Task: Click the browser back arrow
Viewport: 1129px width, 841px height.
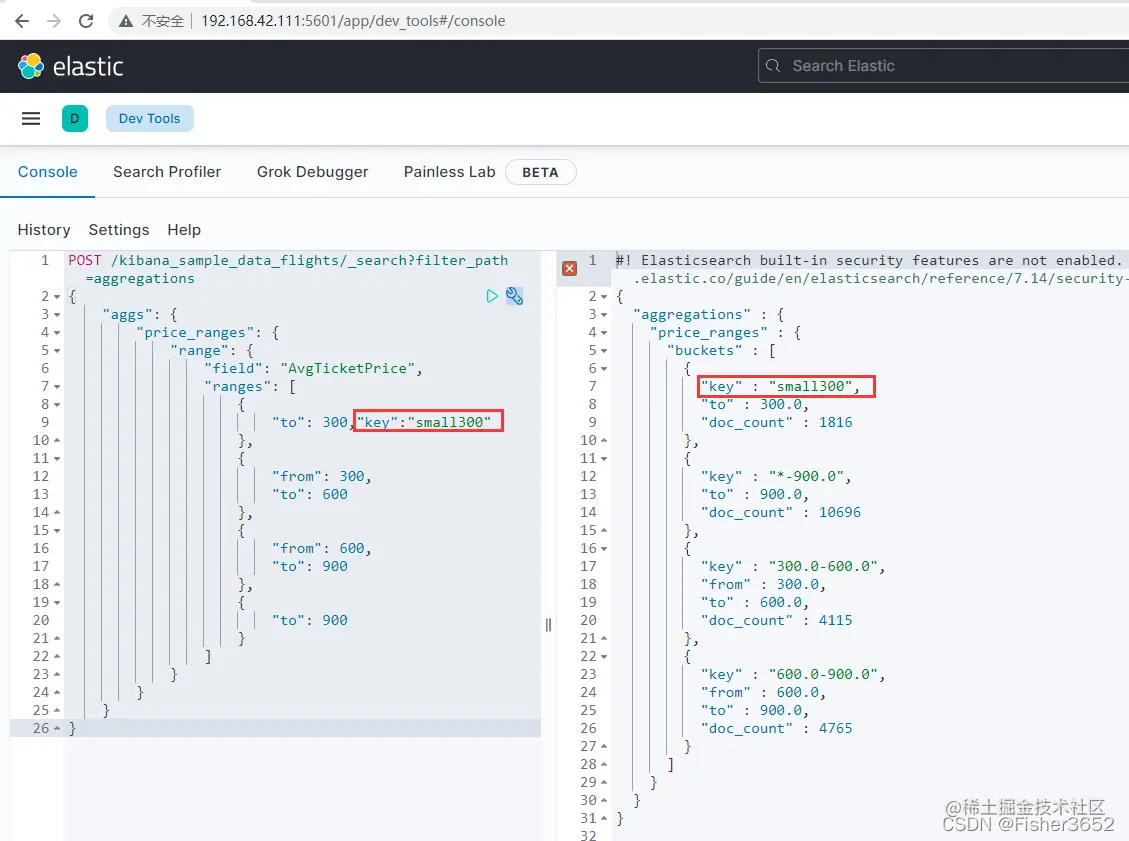Action: [x=22, y=21]
